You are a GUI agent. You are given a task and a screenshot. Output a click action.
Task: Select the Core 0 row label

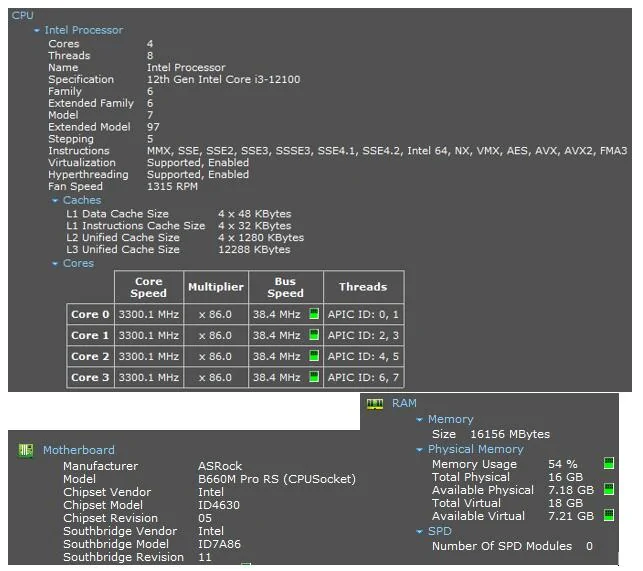click(90, 315)
